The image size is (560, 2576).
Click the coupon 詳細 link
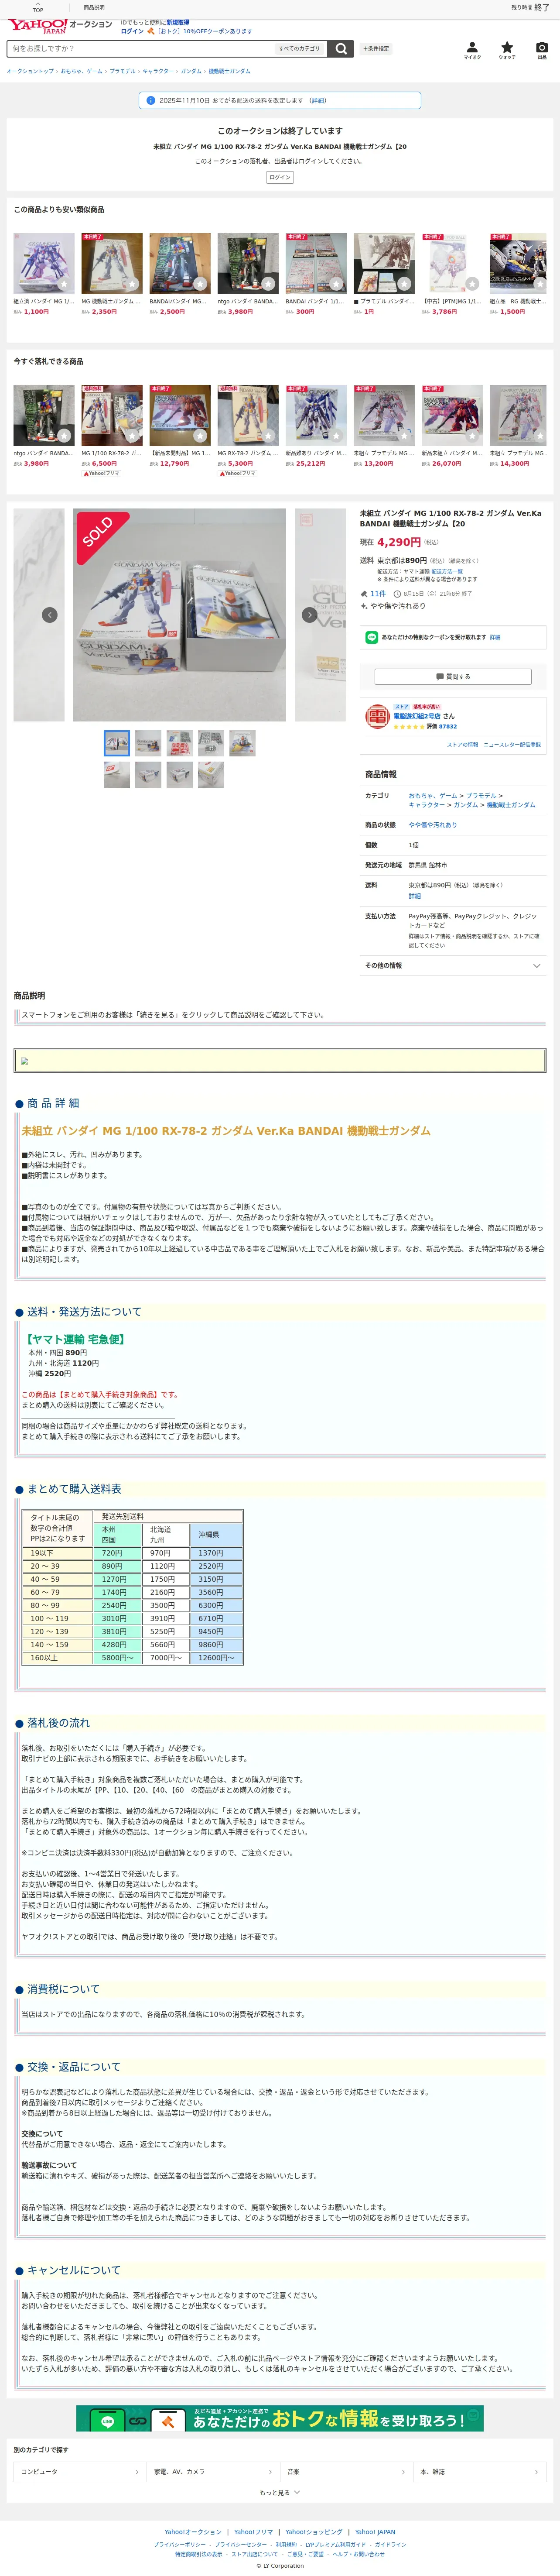coord(495,637)
